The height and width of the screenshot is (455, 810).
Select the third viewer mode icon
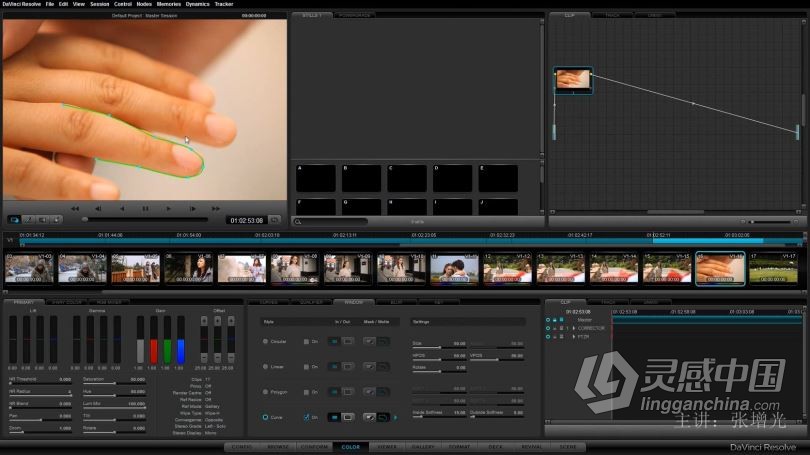pyautogui.click(x=42, y=220)
